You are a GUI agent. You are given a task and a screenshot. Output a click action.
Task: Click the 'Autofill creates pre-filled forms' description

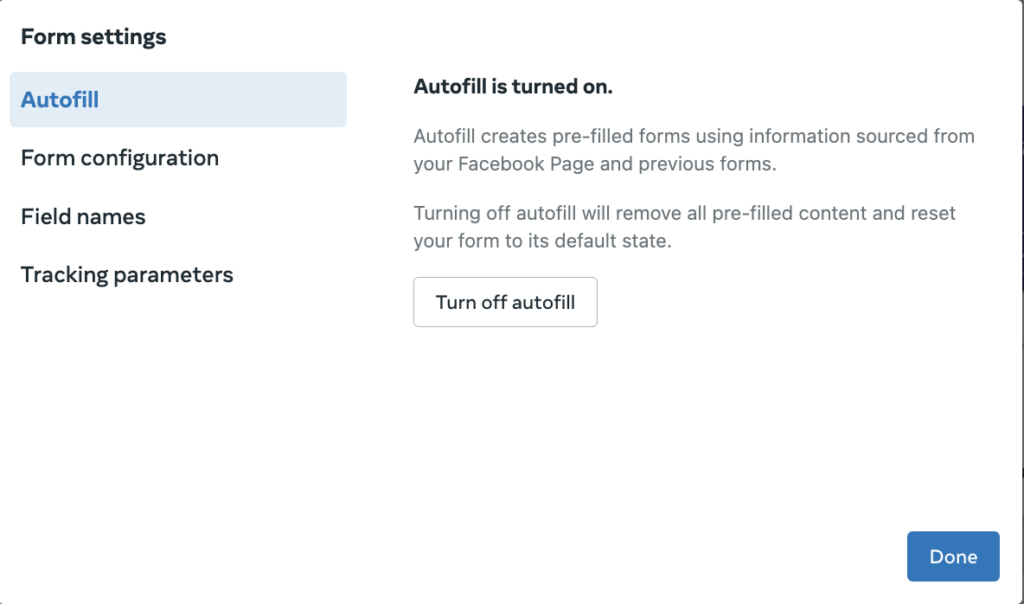click(x=694, y=136)
